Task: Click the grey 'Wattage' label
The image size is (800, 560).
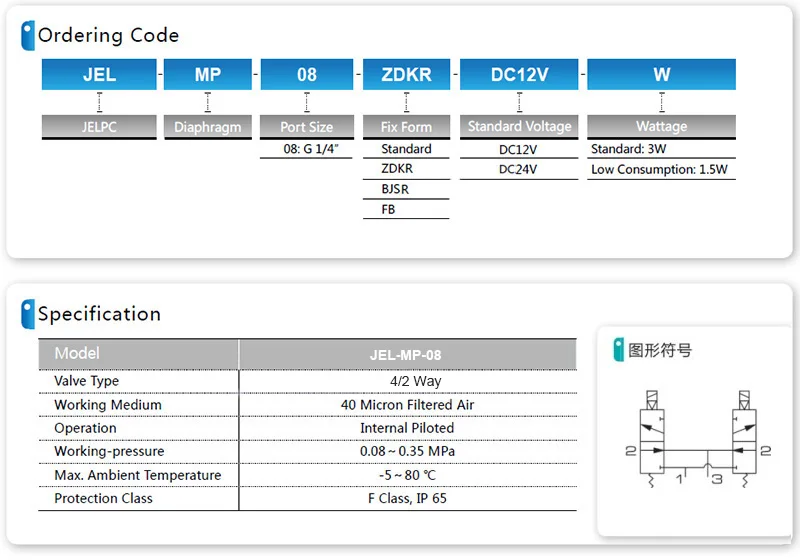Action: click(x=661, y=126)
